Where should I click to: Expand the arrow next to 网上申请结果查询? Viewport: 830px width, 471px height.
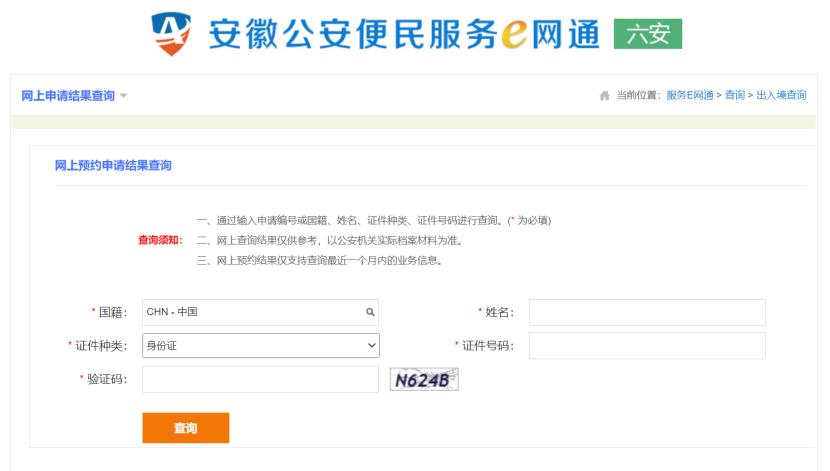(124, 96)
